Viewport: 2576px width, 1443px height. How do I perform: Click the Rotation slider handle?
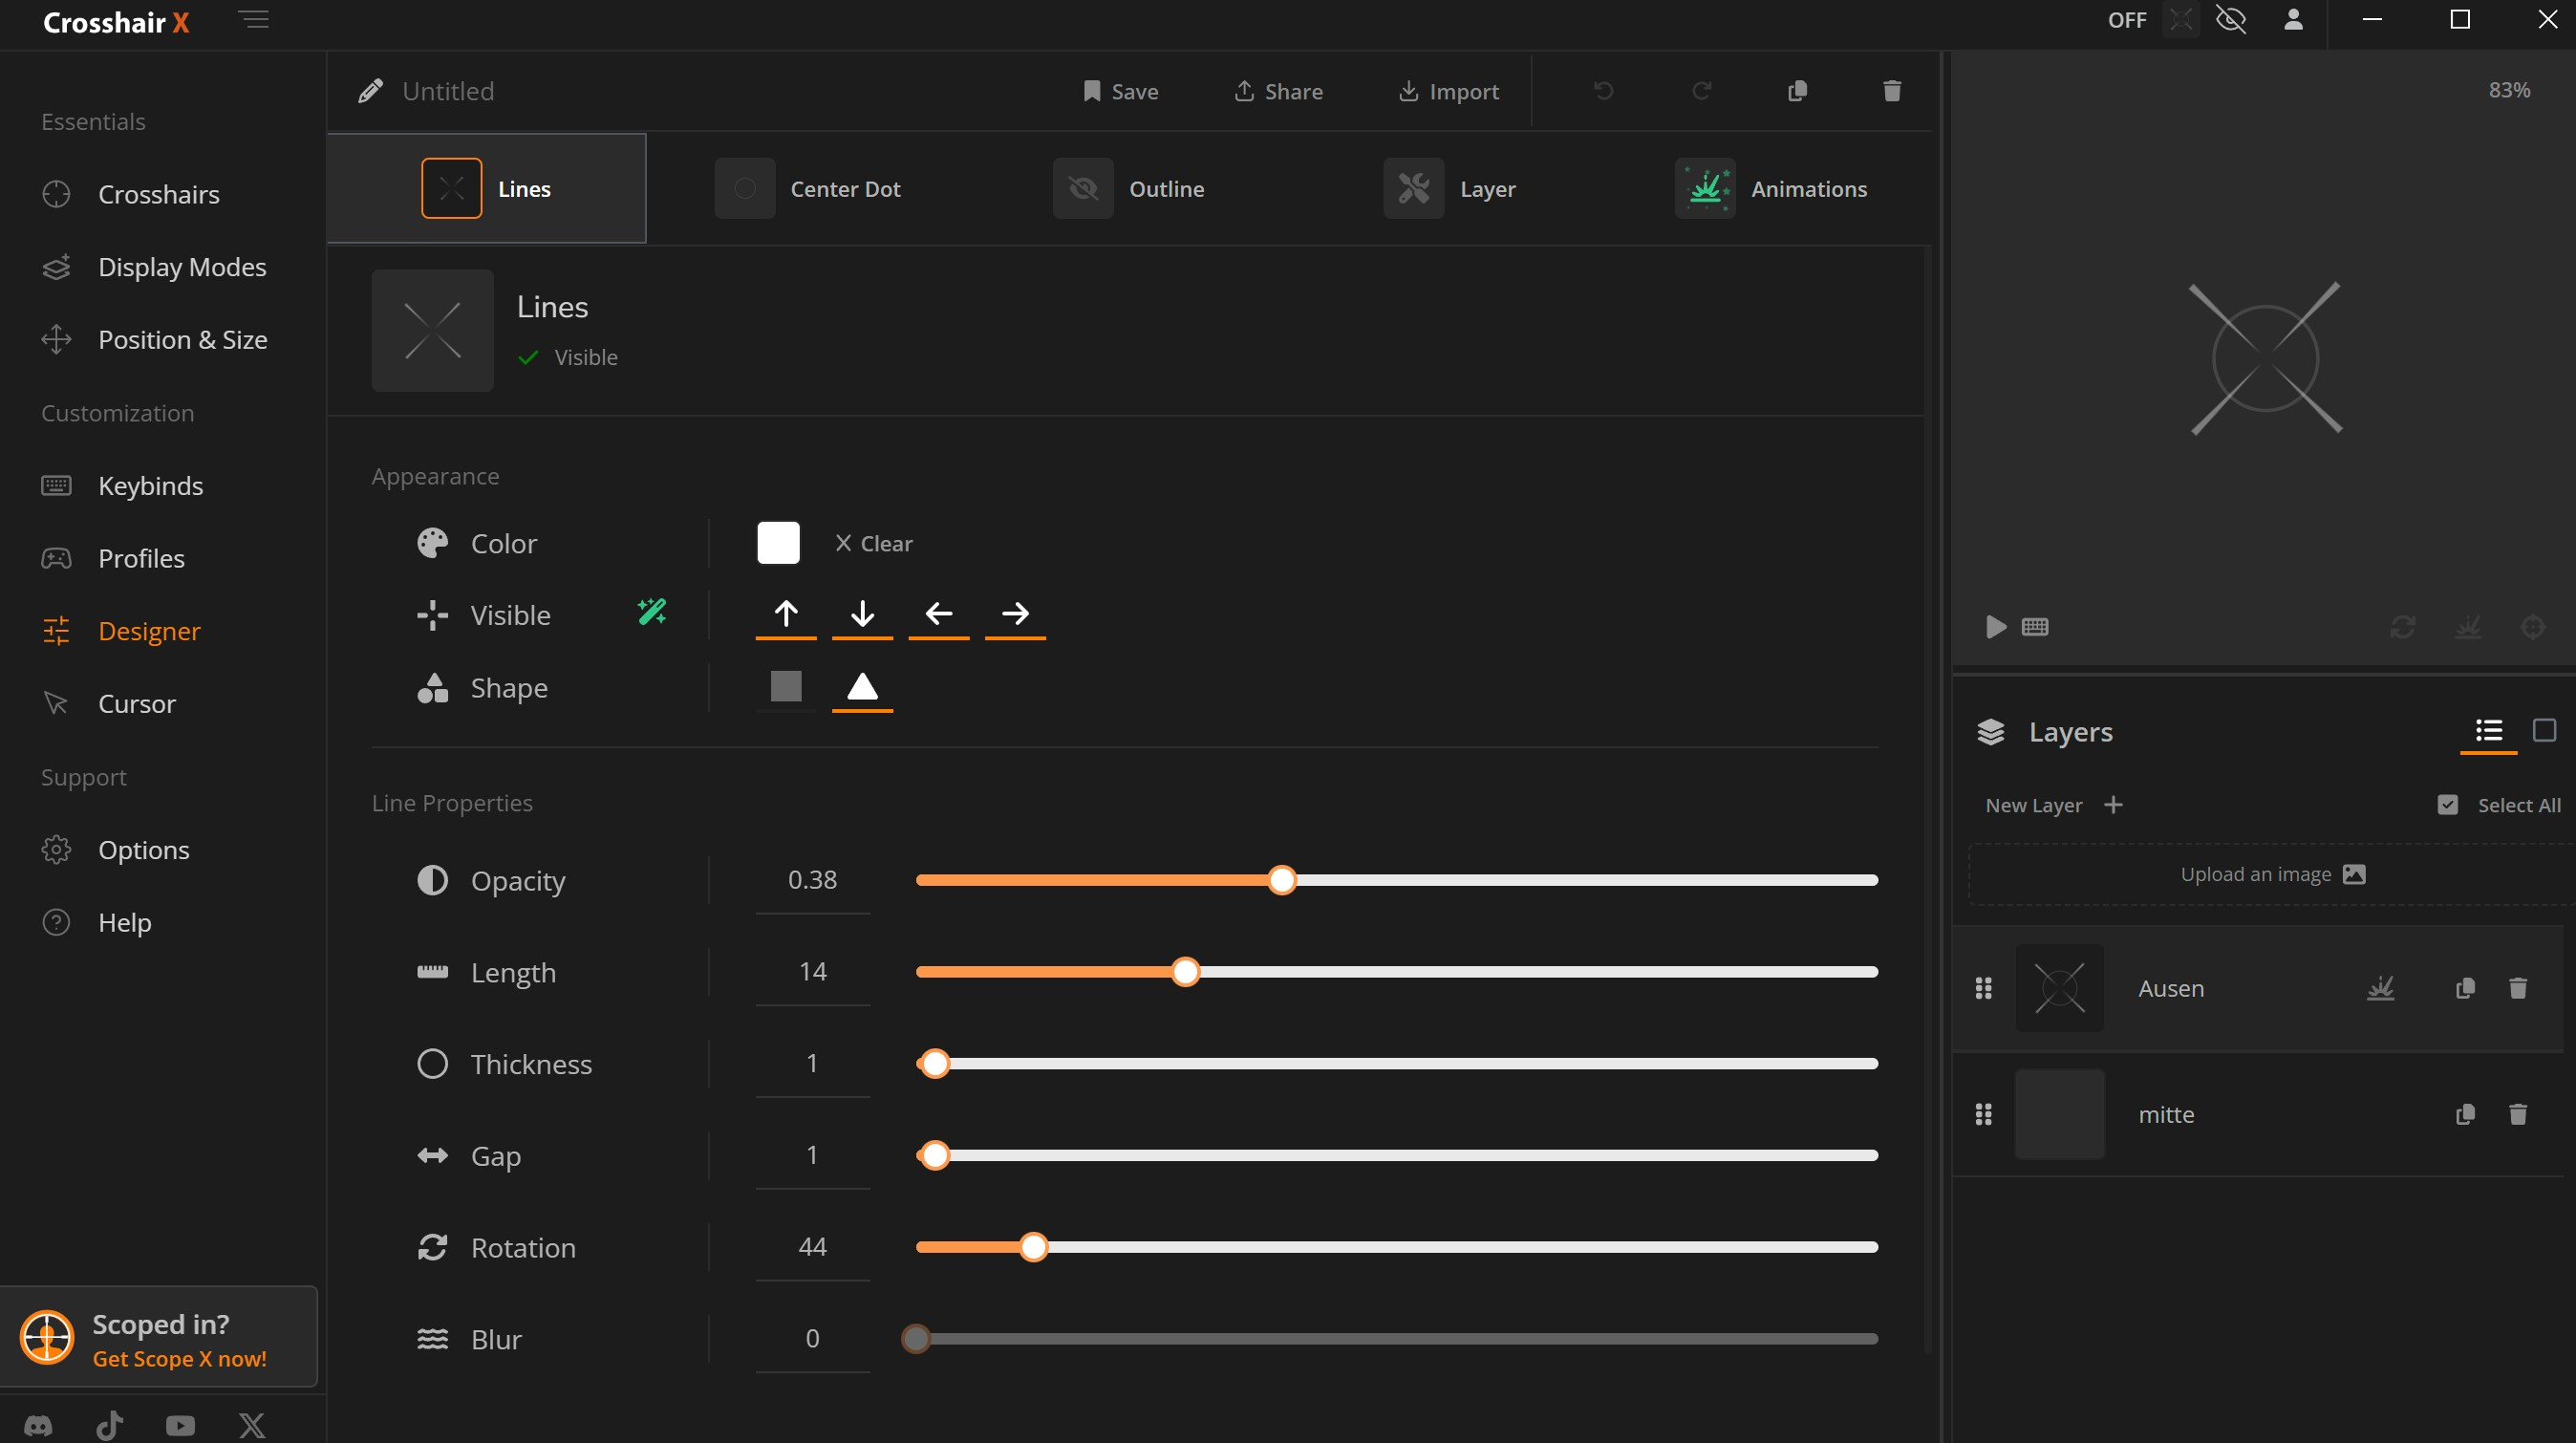(1034, 1247)
